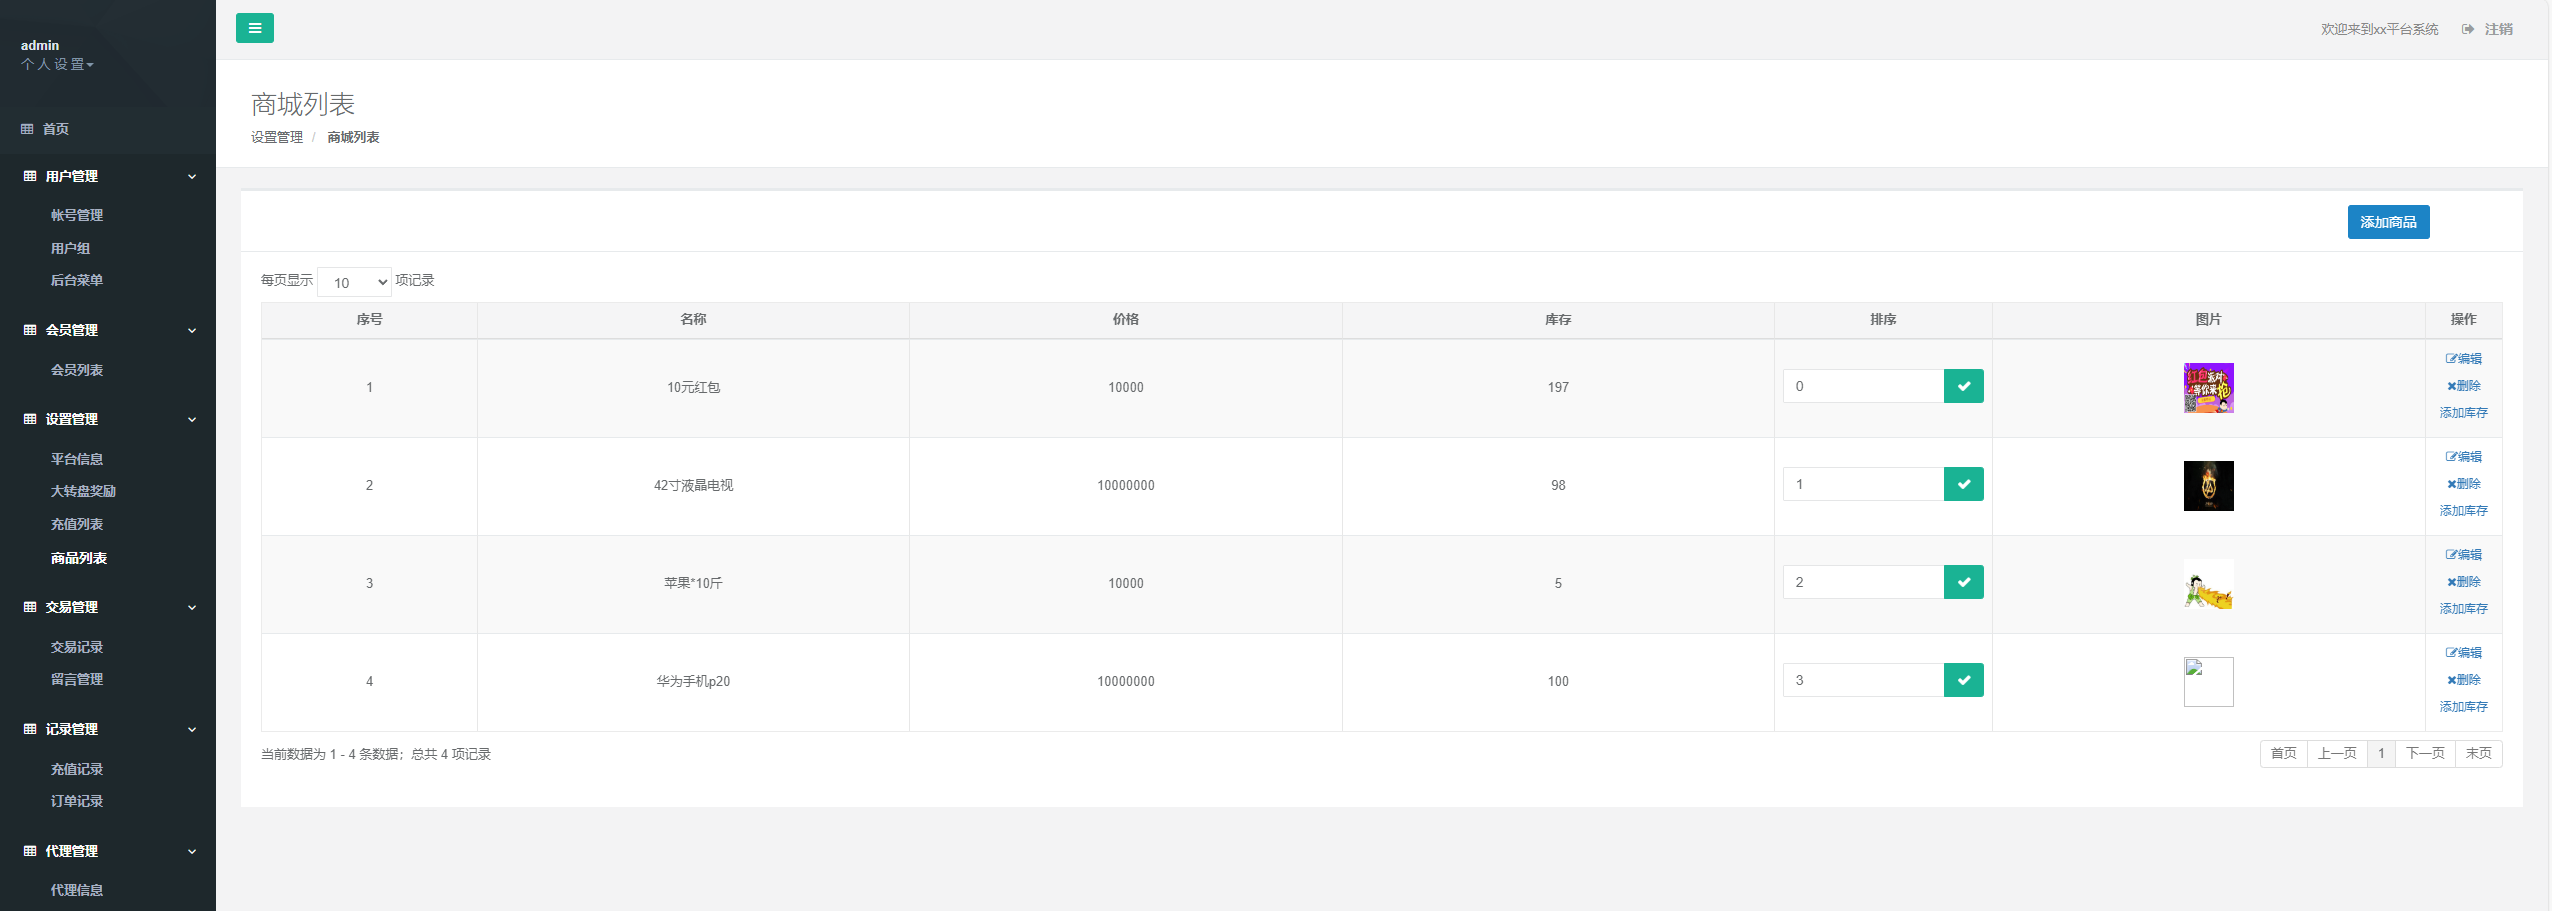
Task: Click the 添加商品 button
Action: (x=2388, y=222)
